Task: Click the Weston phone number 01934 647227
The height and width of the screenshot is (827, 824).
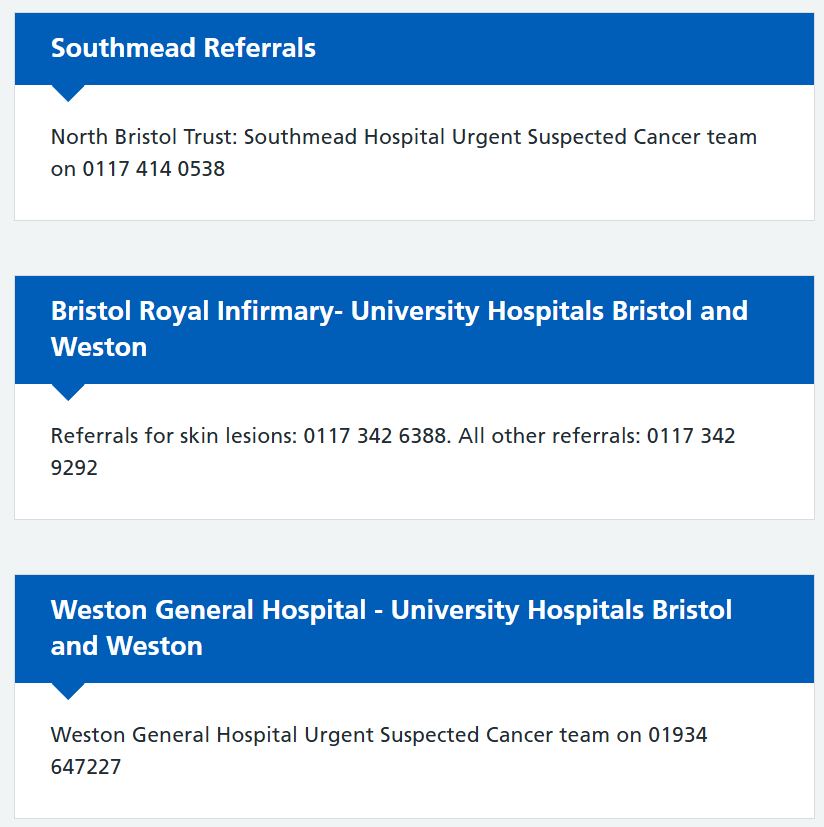Action: tap(379, 751)
